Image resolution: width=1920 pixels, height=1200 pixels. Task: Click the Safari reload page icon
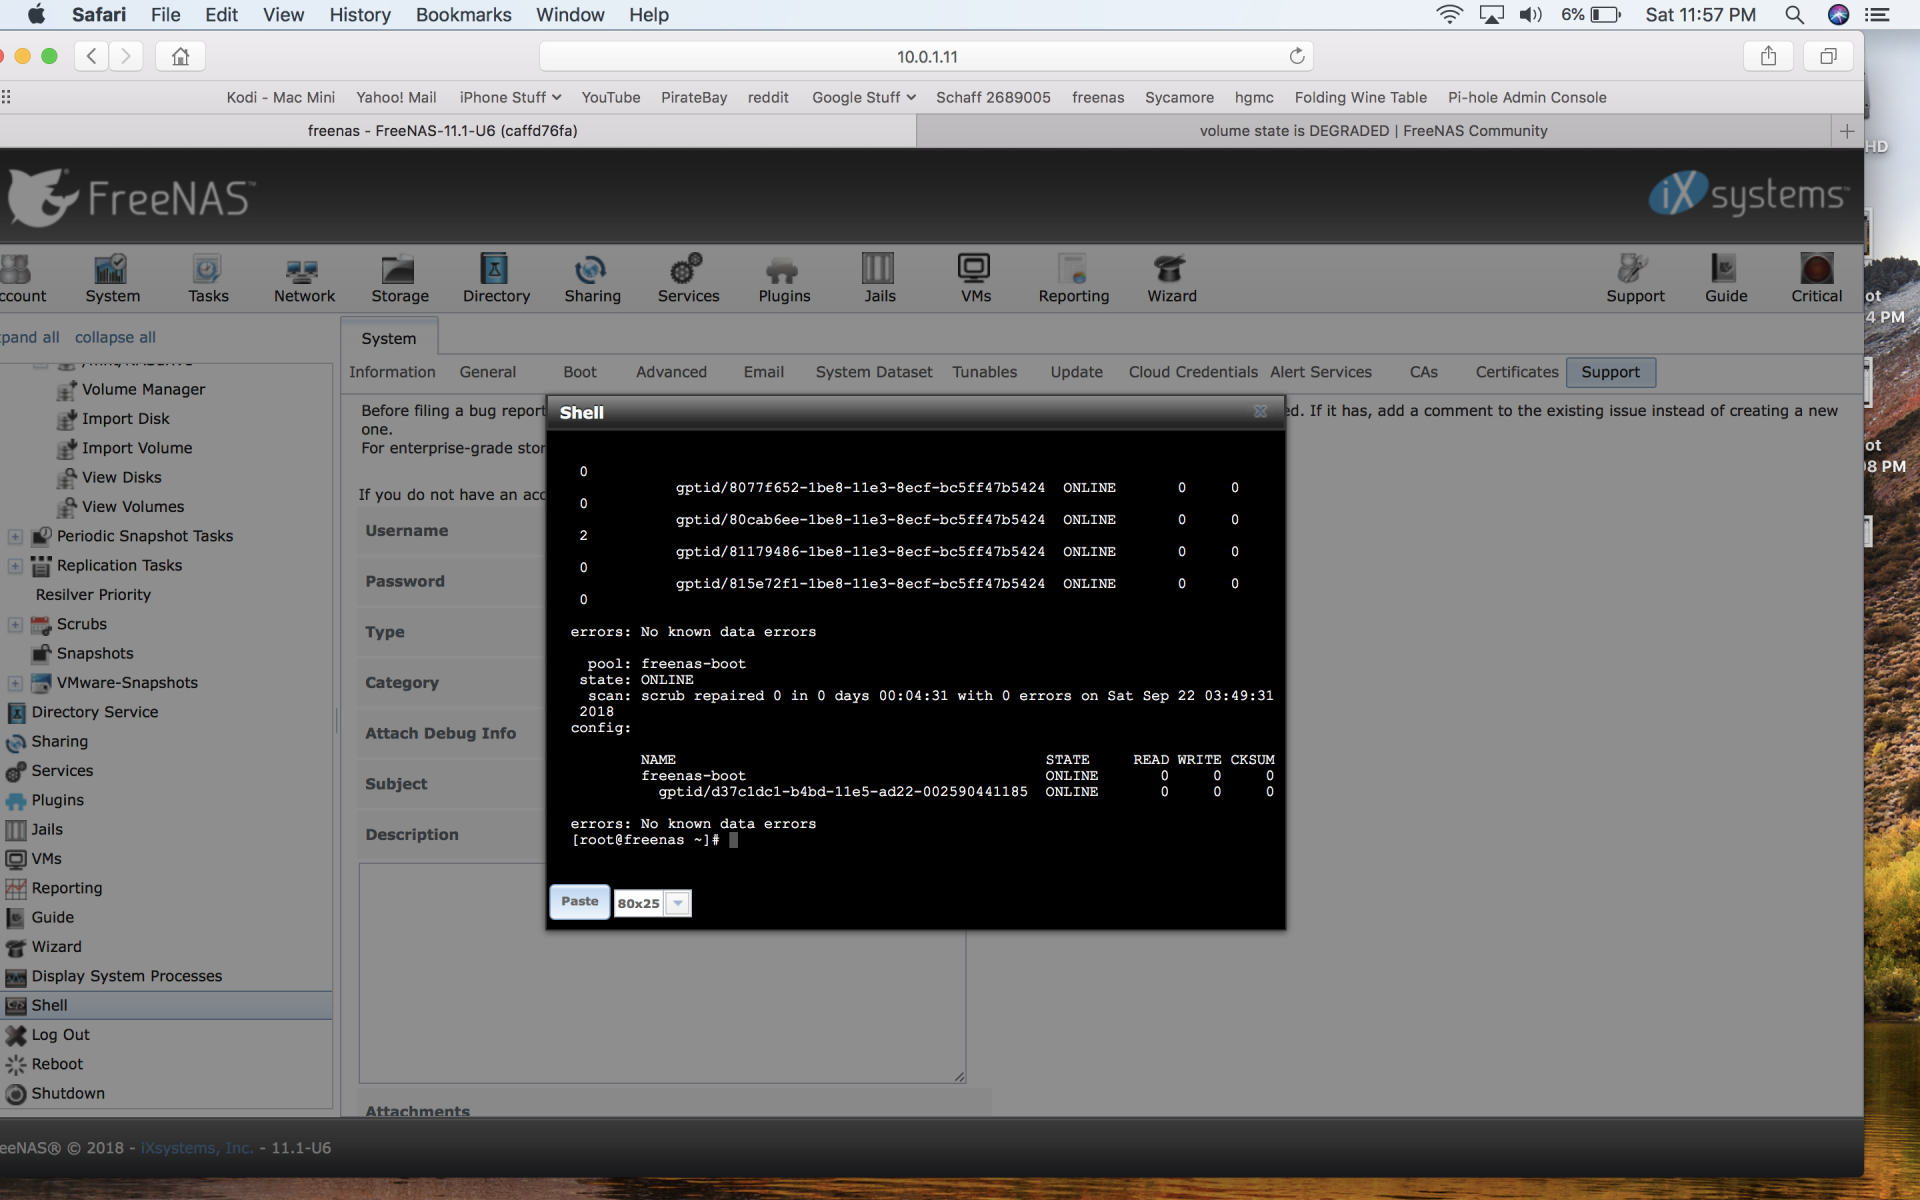click(1297, 56)
